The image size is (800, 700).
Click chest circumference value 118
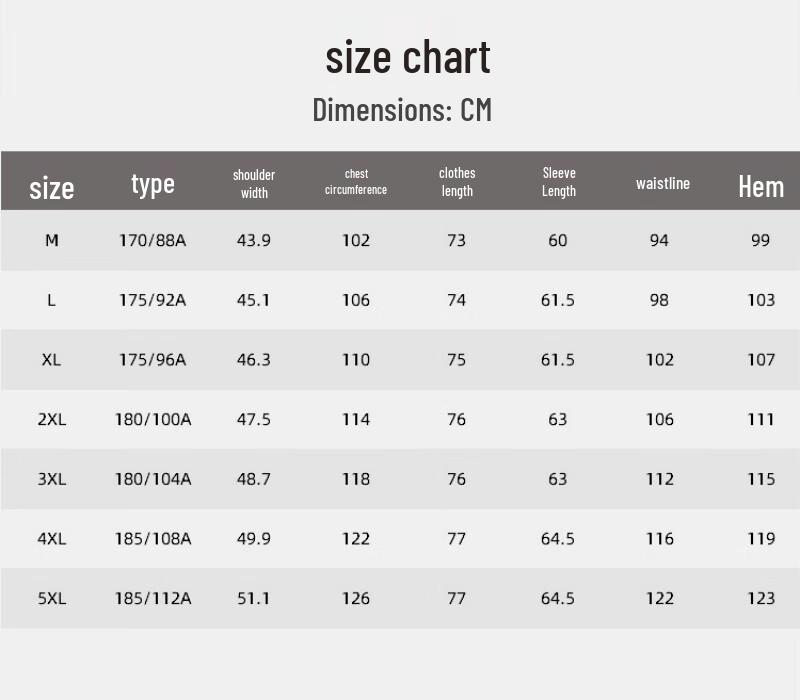tap(356, 479)
